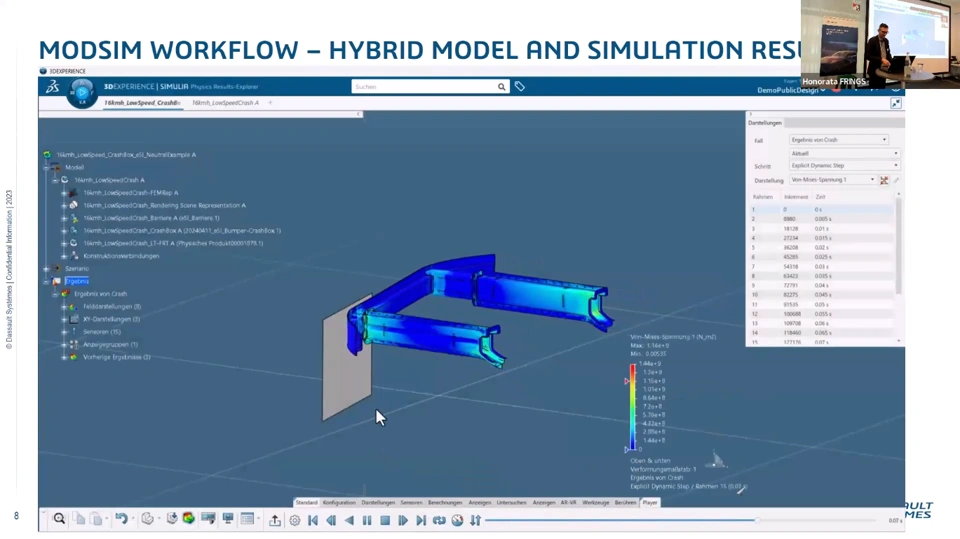Play animation backward
Image resolution: width=960 pixels, height=539 pixels.
(x=349, y=520)
